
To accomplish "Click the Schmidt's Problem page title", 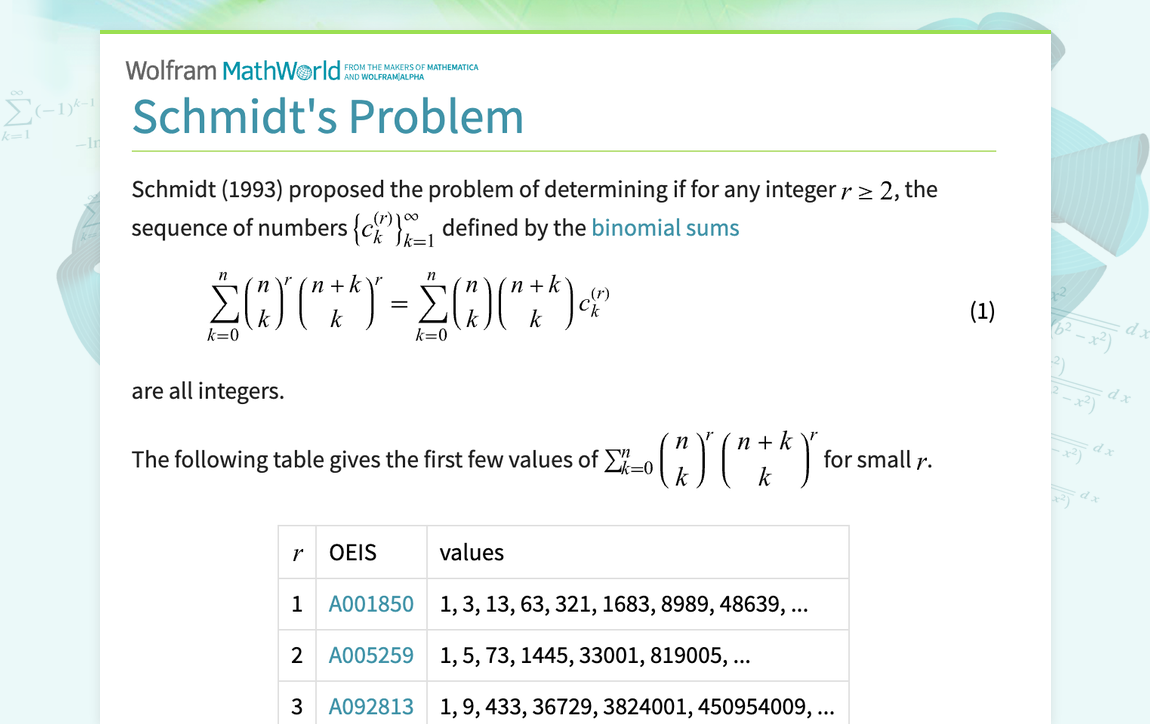I will [328, 117].
